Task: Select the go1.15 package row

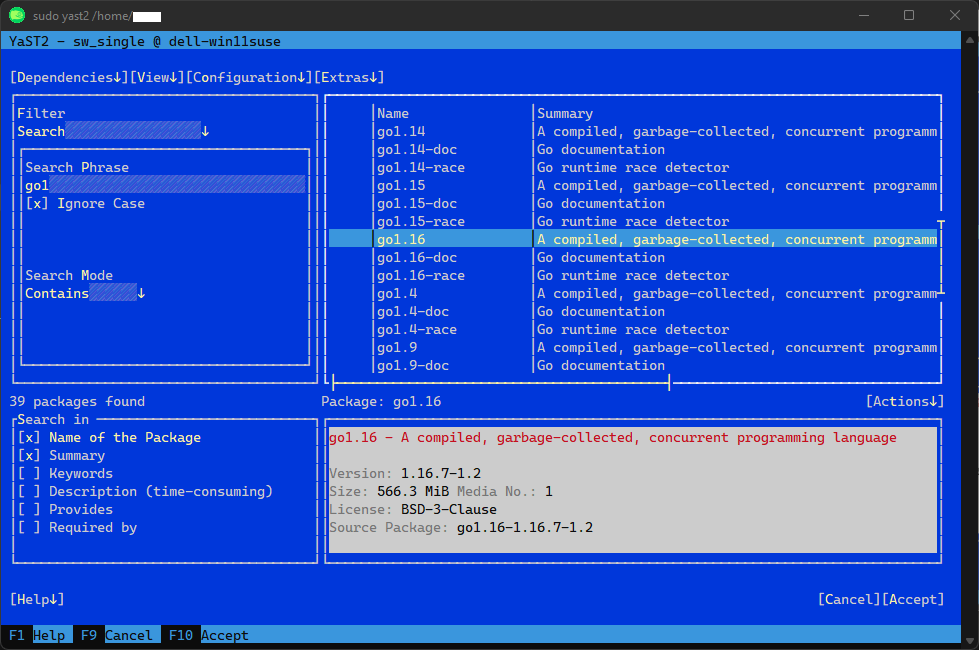Action: (x=633, y=185)
